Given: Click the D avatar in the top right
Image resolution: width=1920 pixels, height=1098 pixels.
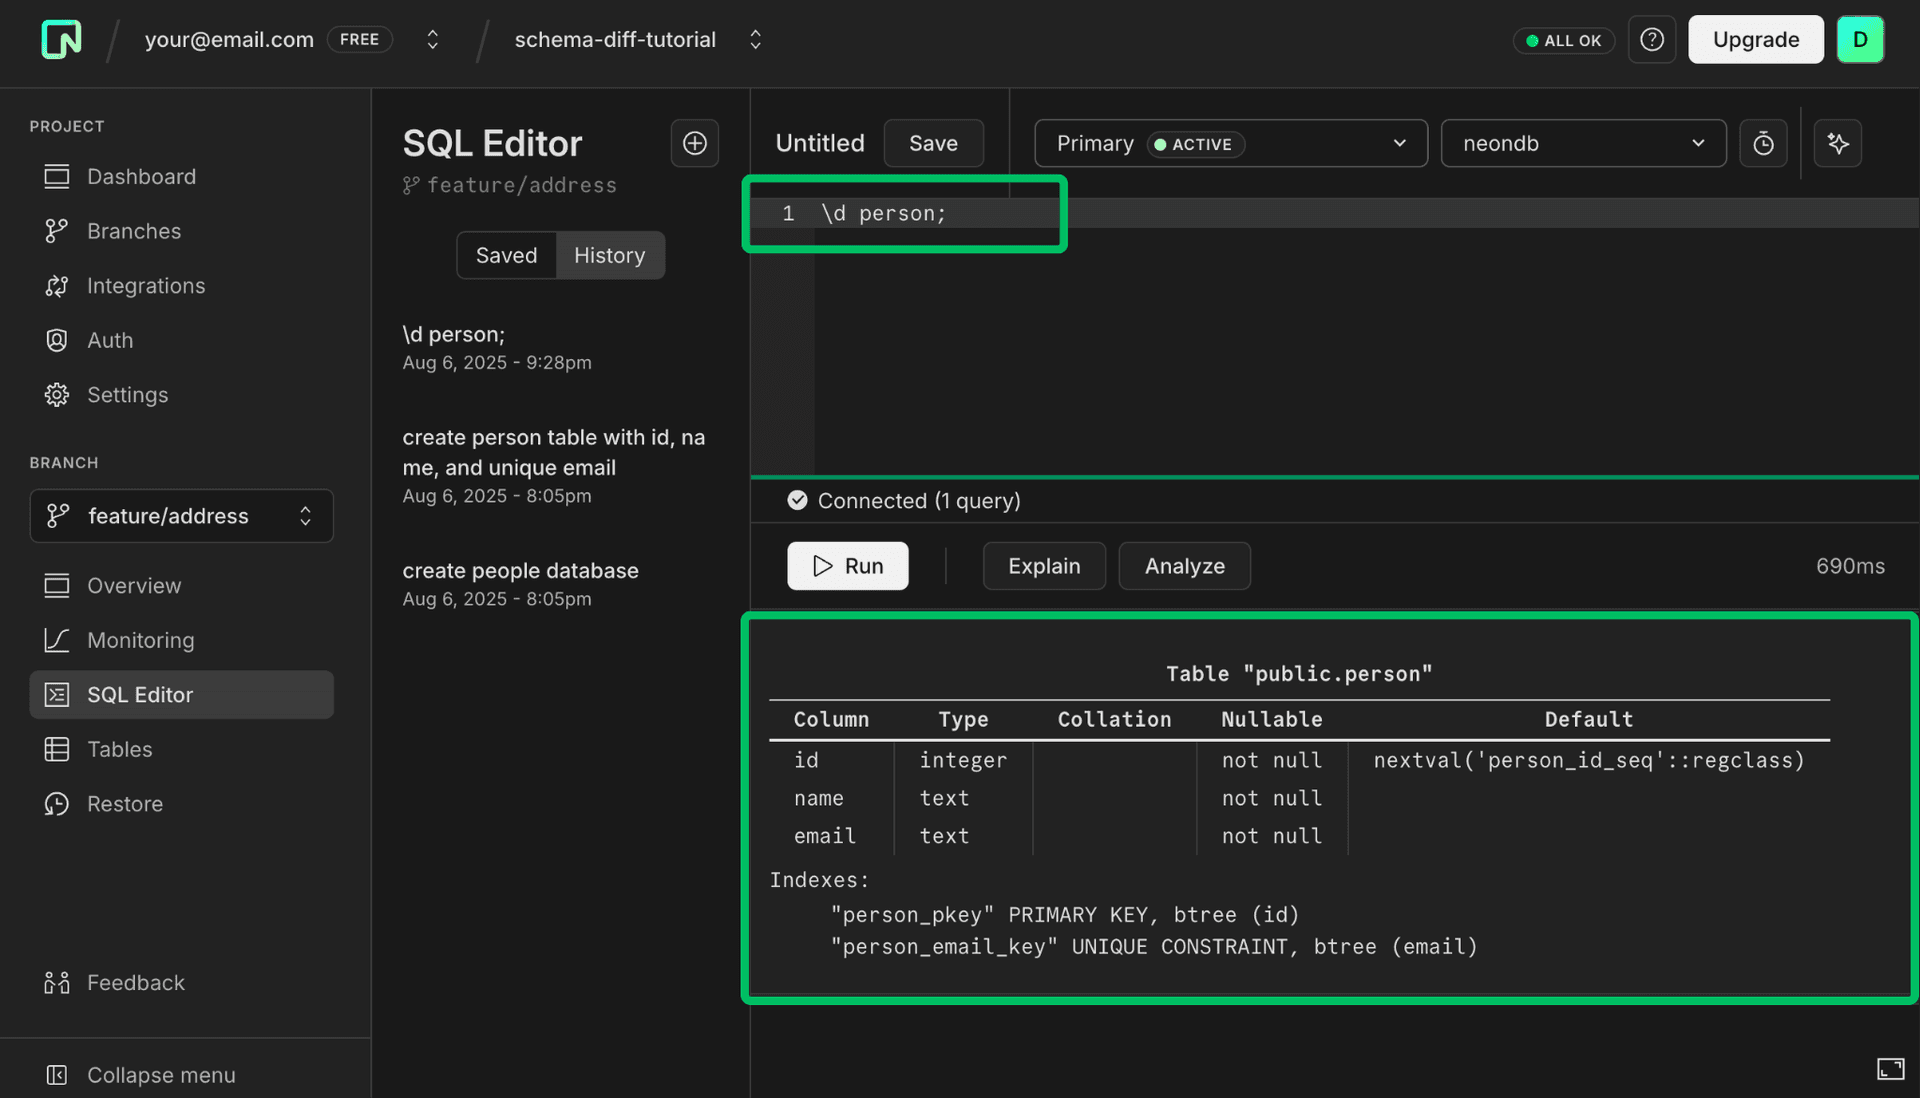Looking at the screenshot, I should pyautogui.click(x=1860, y=39).
